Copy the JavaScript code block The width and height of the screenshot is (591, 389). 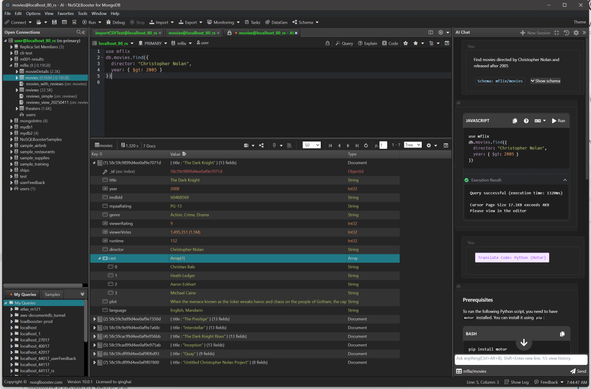coord(514,121)
